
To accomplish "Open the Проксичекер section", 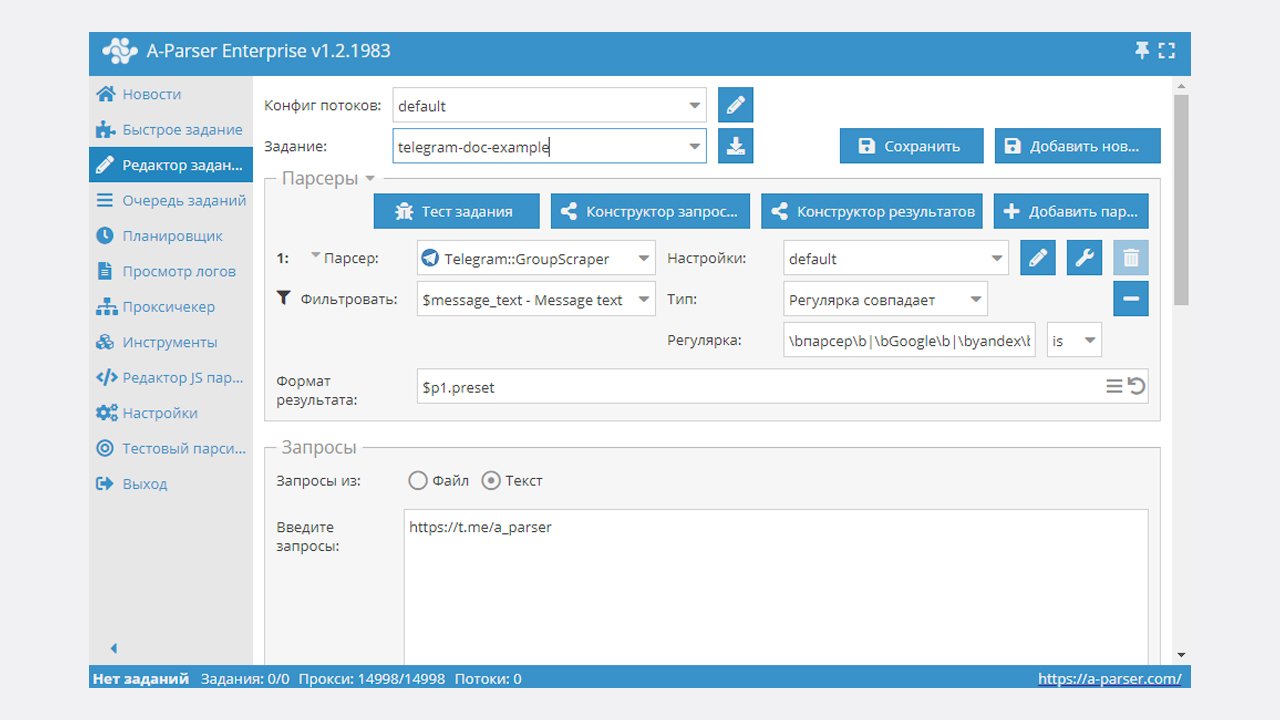I will (170, 307).
